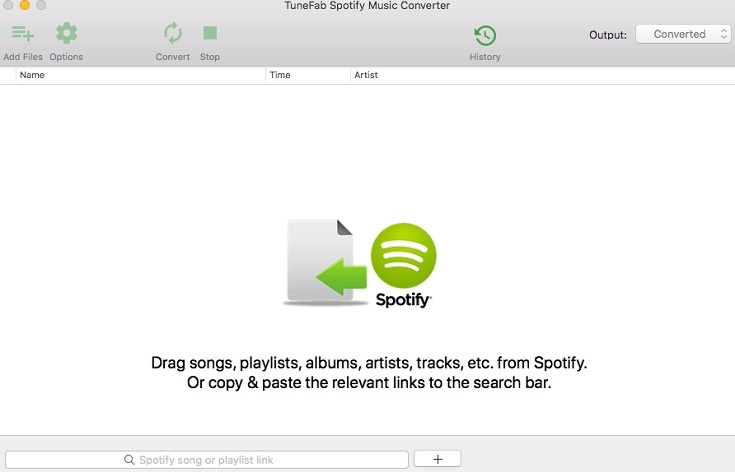Focus the Spotify song or playlist link field
This screenshot has width=735, height=472.
207,460
